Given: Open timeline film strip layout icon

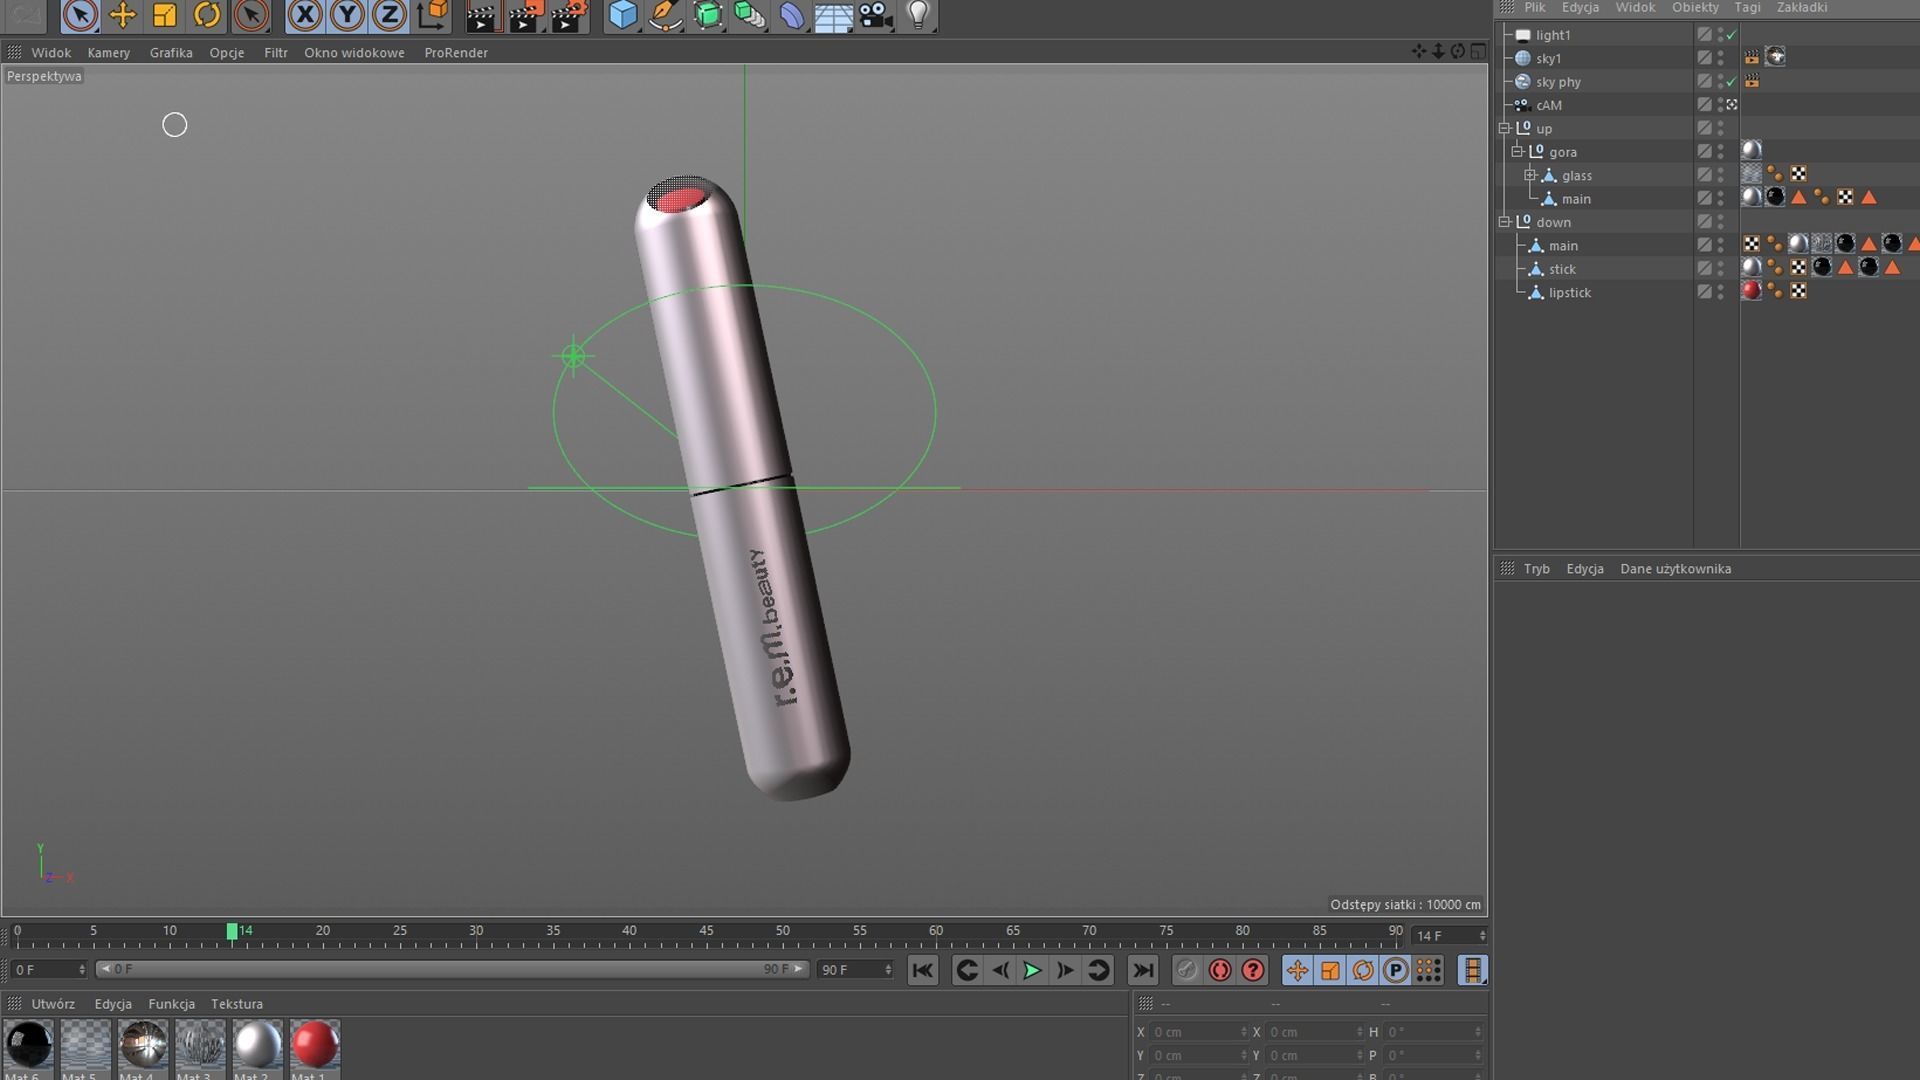Looking at the screenshot, I should pyautogui.click(x=1472, y=970).
